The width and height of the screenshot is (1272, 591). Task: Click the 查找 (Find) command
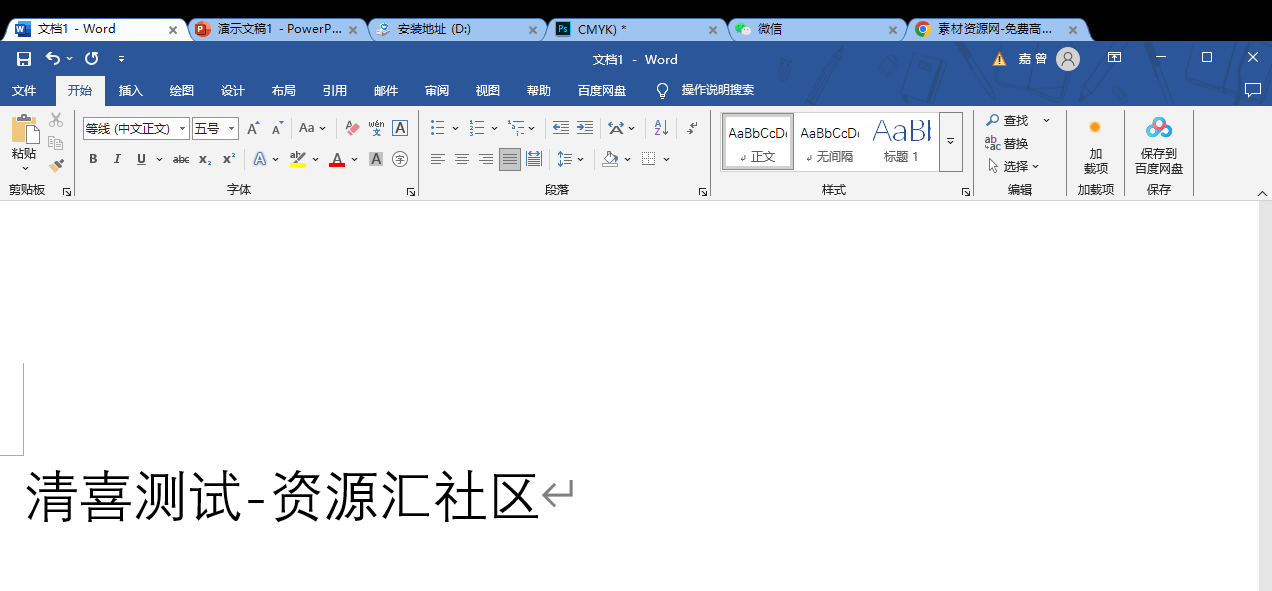click(1012, 119)
